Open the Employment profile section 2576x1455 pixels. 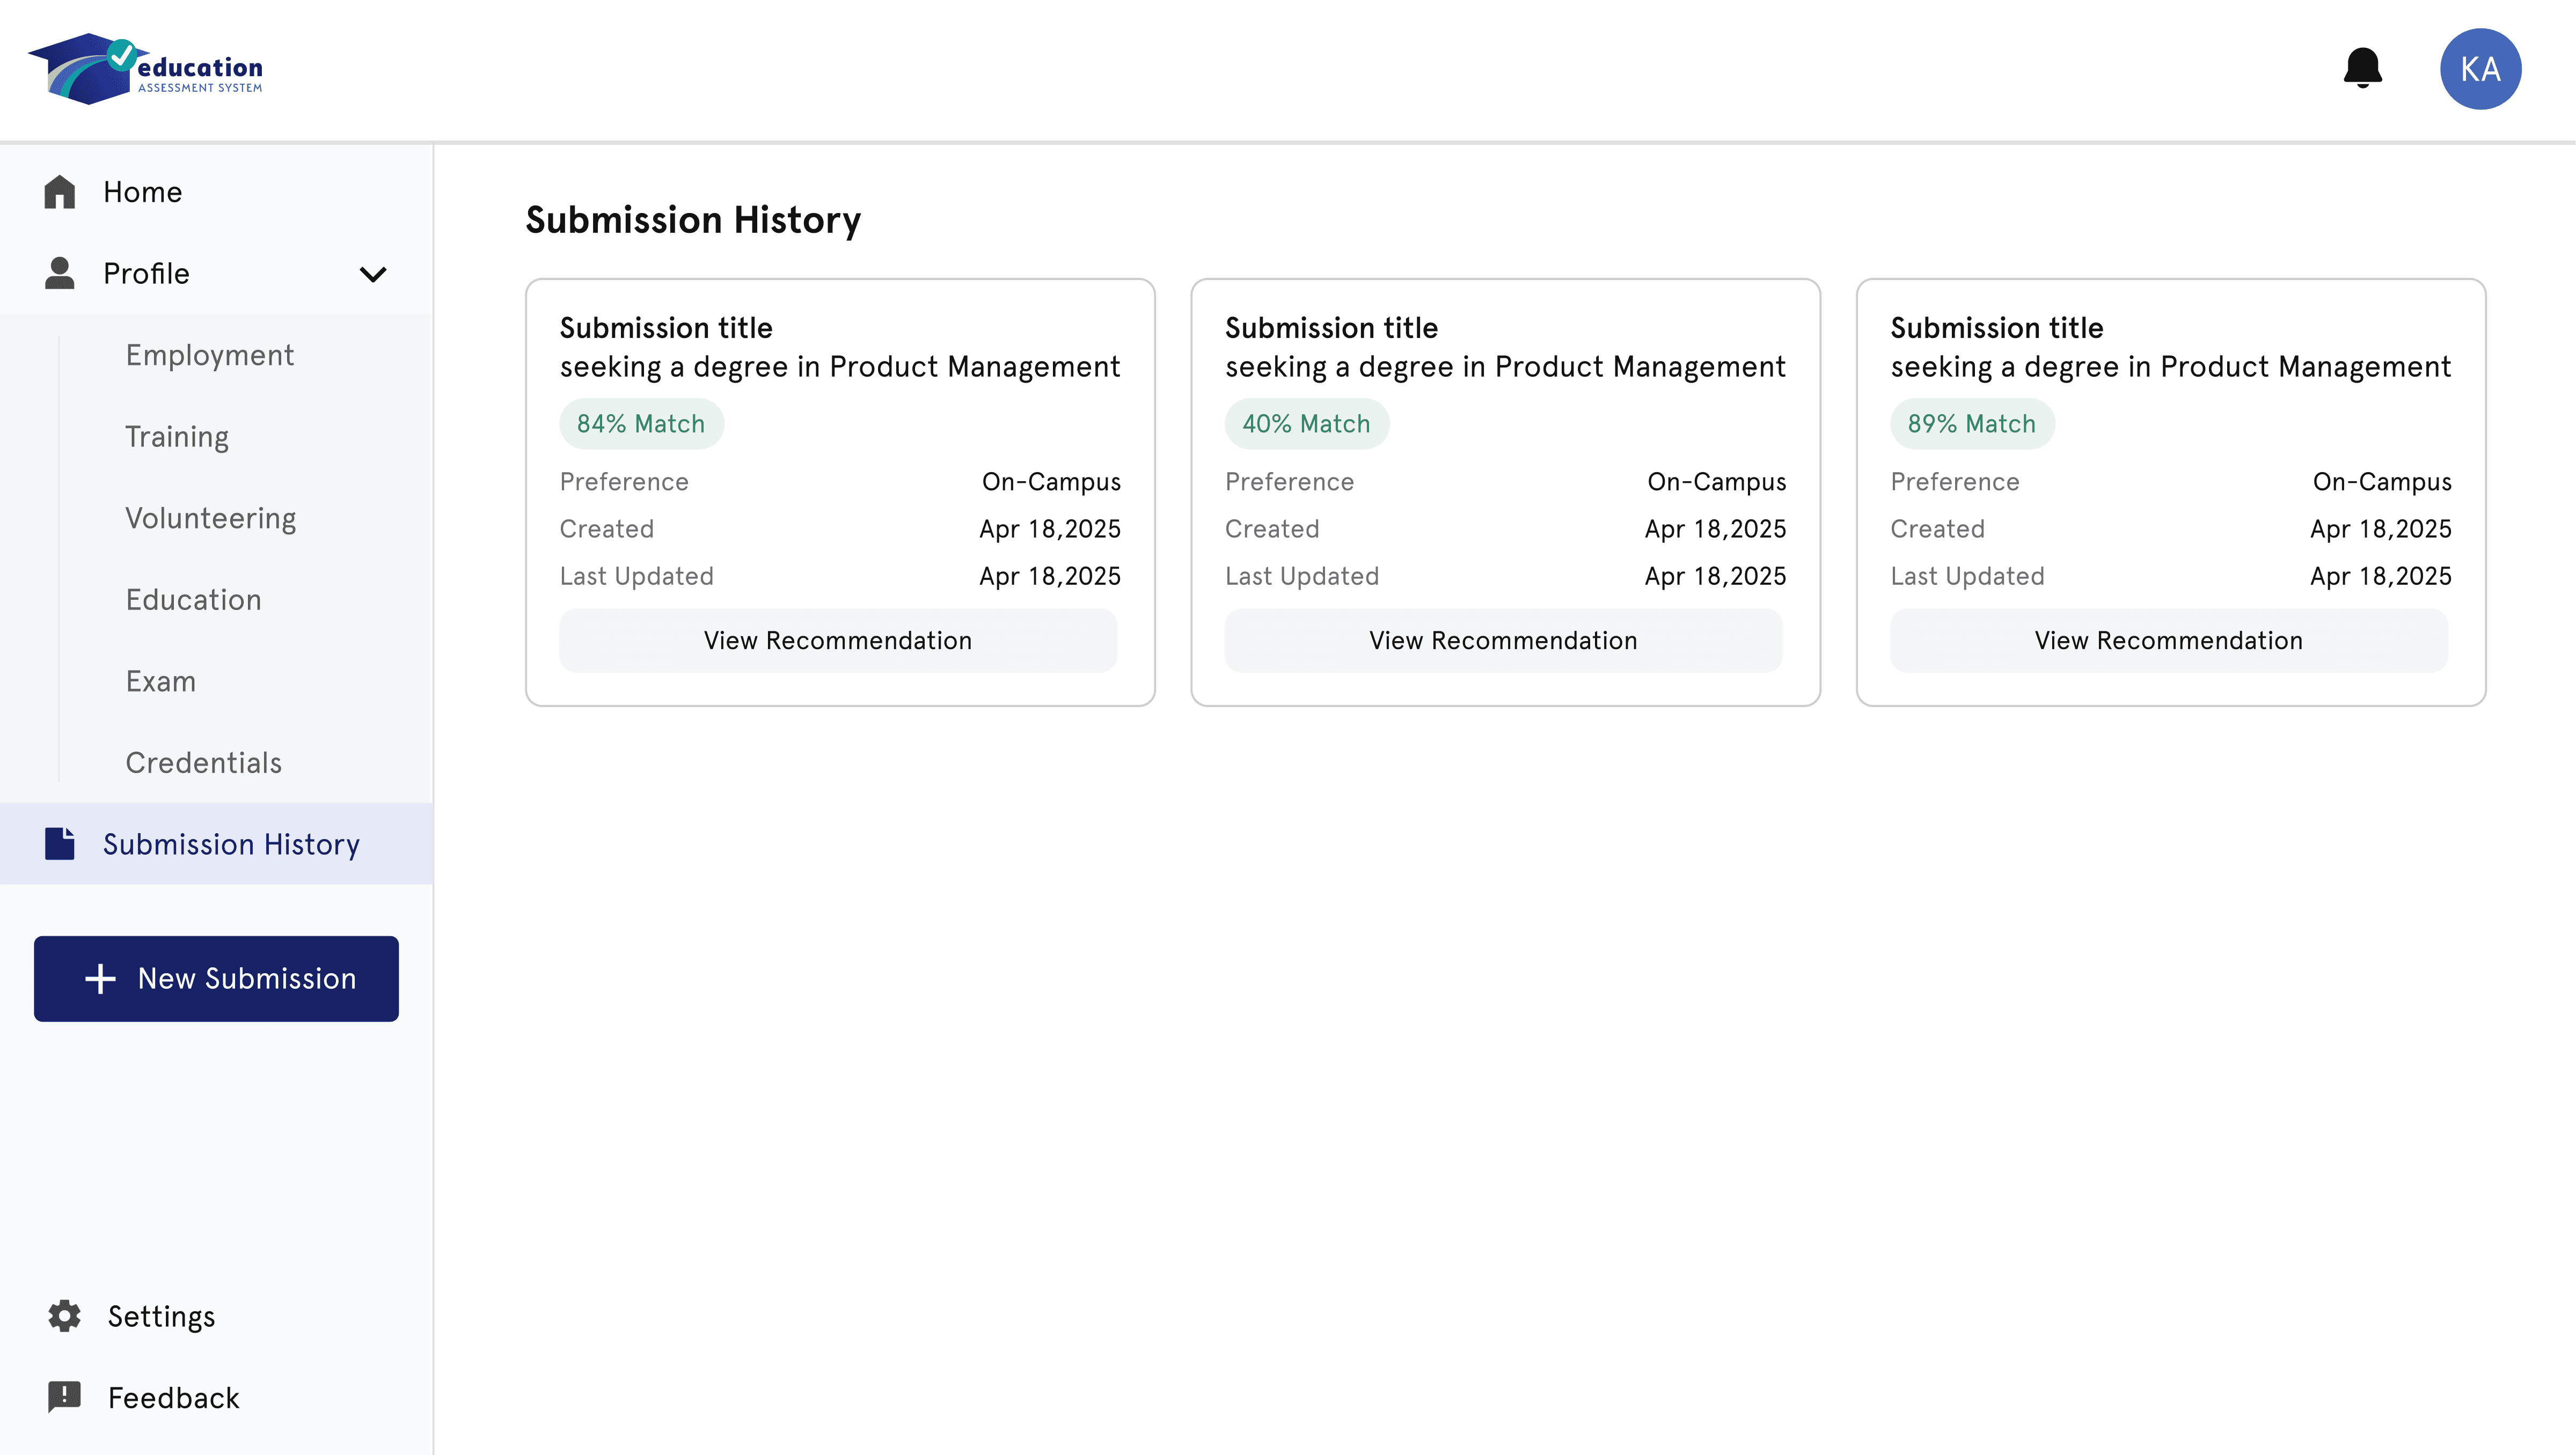(209, 355)
